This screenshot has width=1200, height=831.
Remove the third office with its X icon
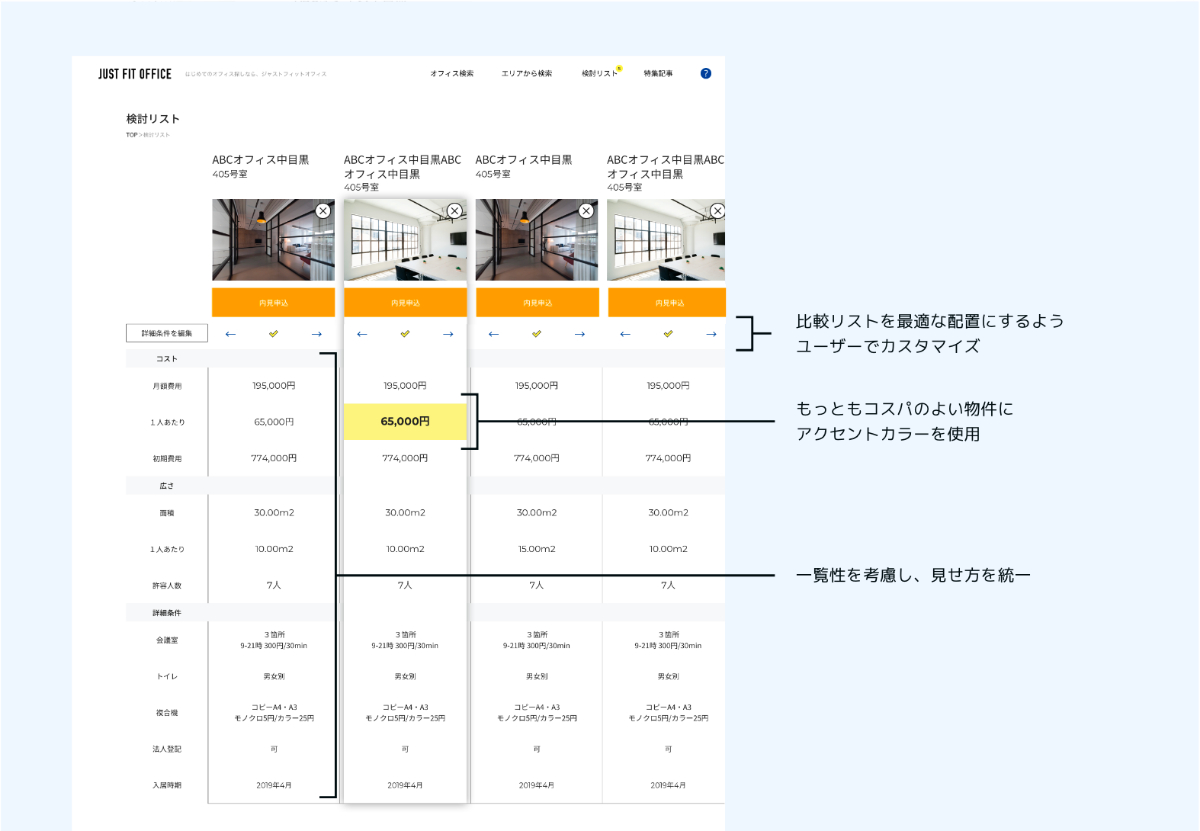(586, 211)
